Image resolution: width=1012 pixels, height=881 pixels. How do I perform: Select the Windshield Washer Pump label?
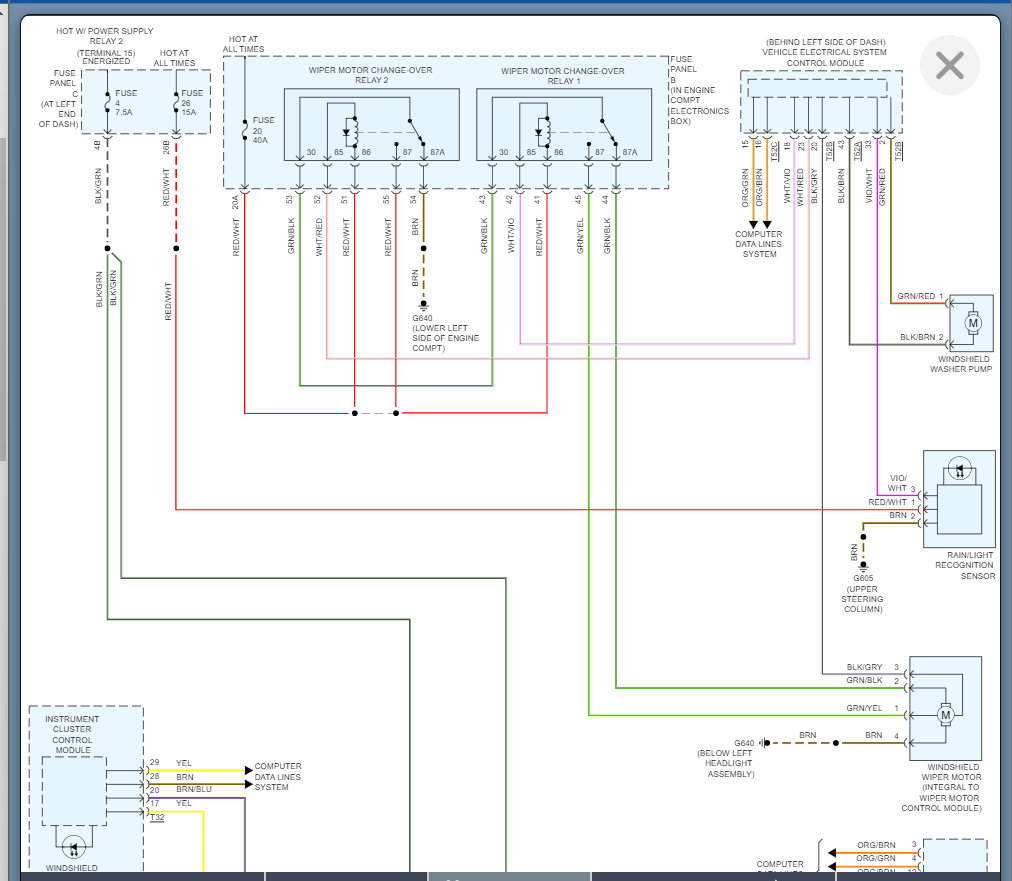(x=961, y=364)
